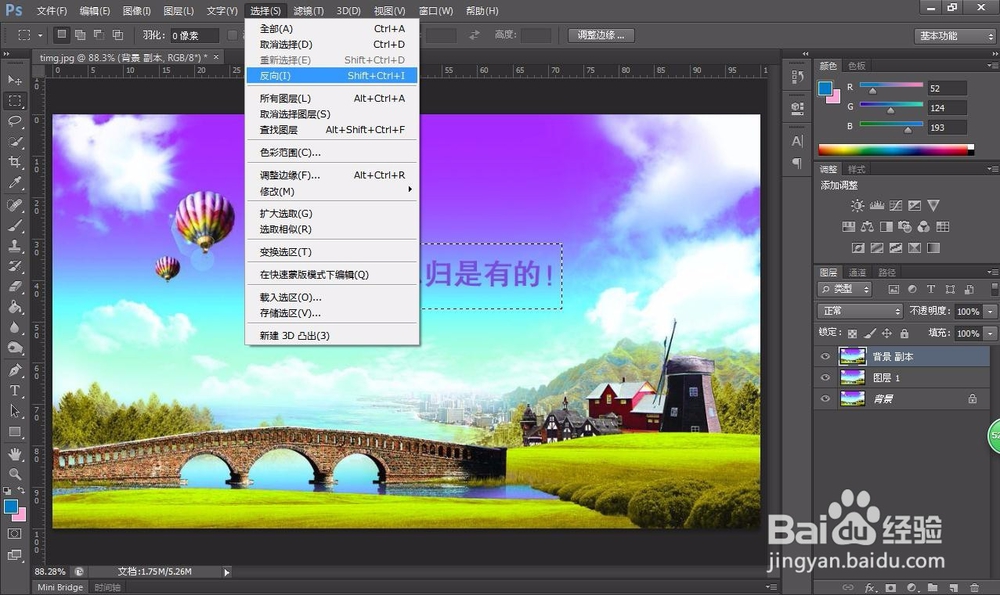Select the Move tool
The height and width of the screenshot is (595, 1000).
click(15, 80)
